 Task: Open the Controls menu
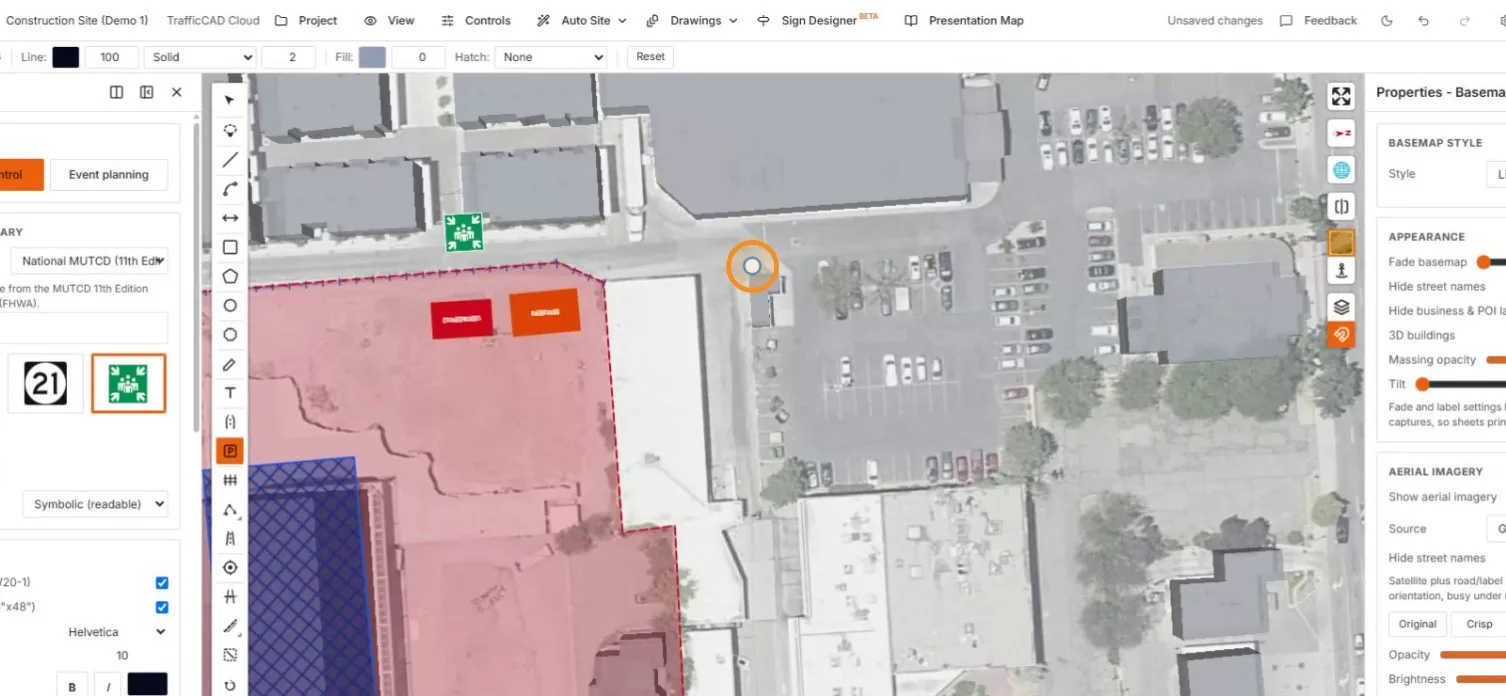coord(475,20)
